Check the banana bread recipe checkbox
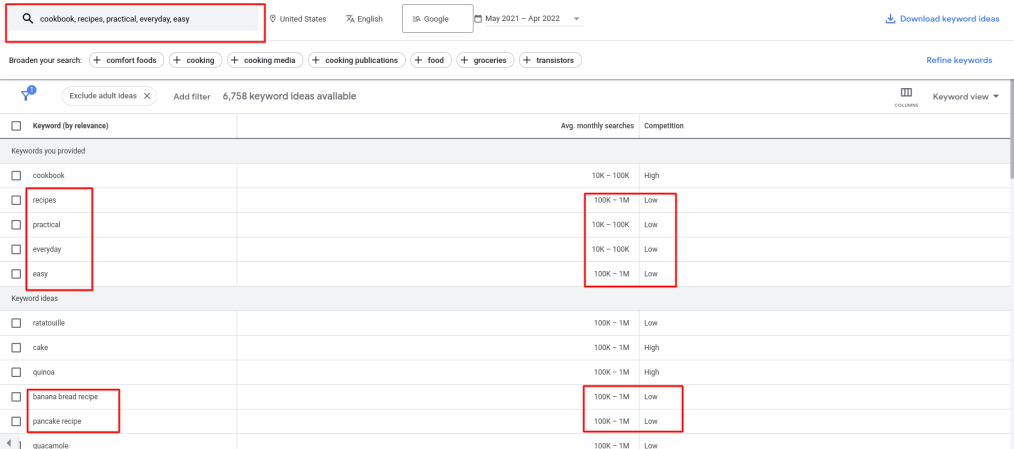 (16, 397)
